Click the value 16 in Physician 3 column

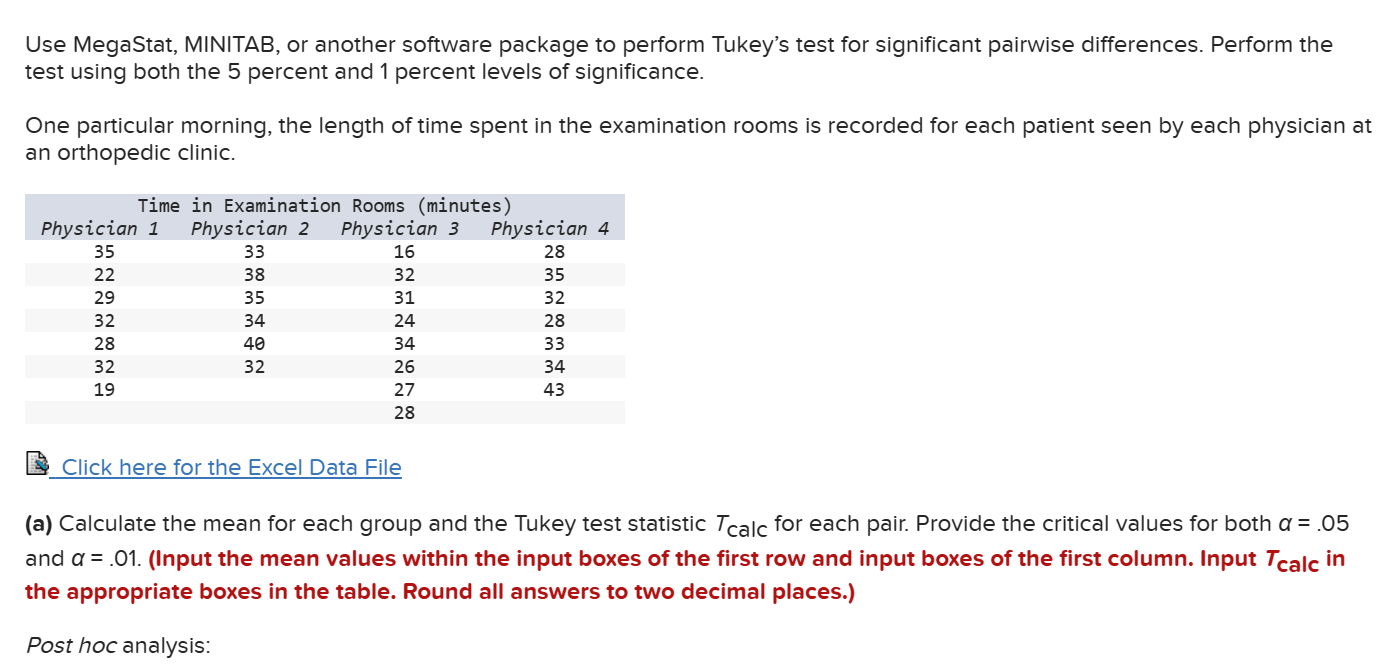[x=404, y=252]
